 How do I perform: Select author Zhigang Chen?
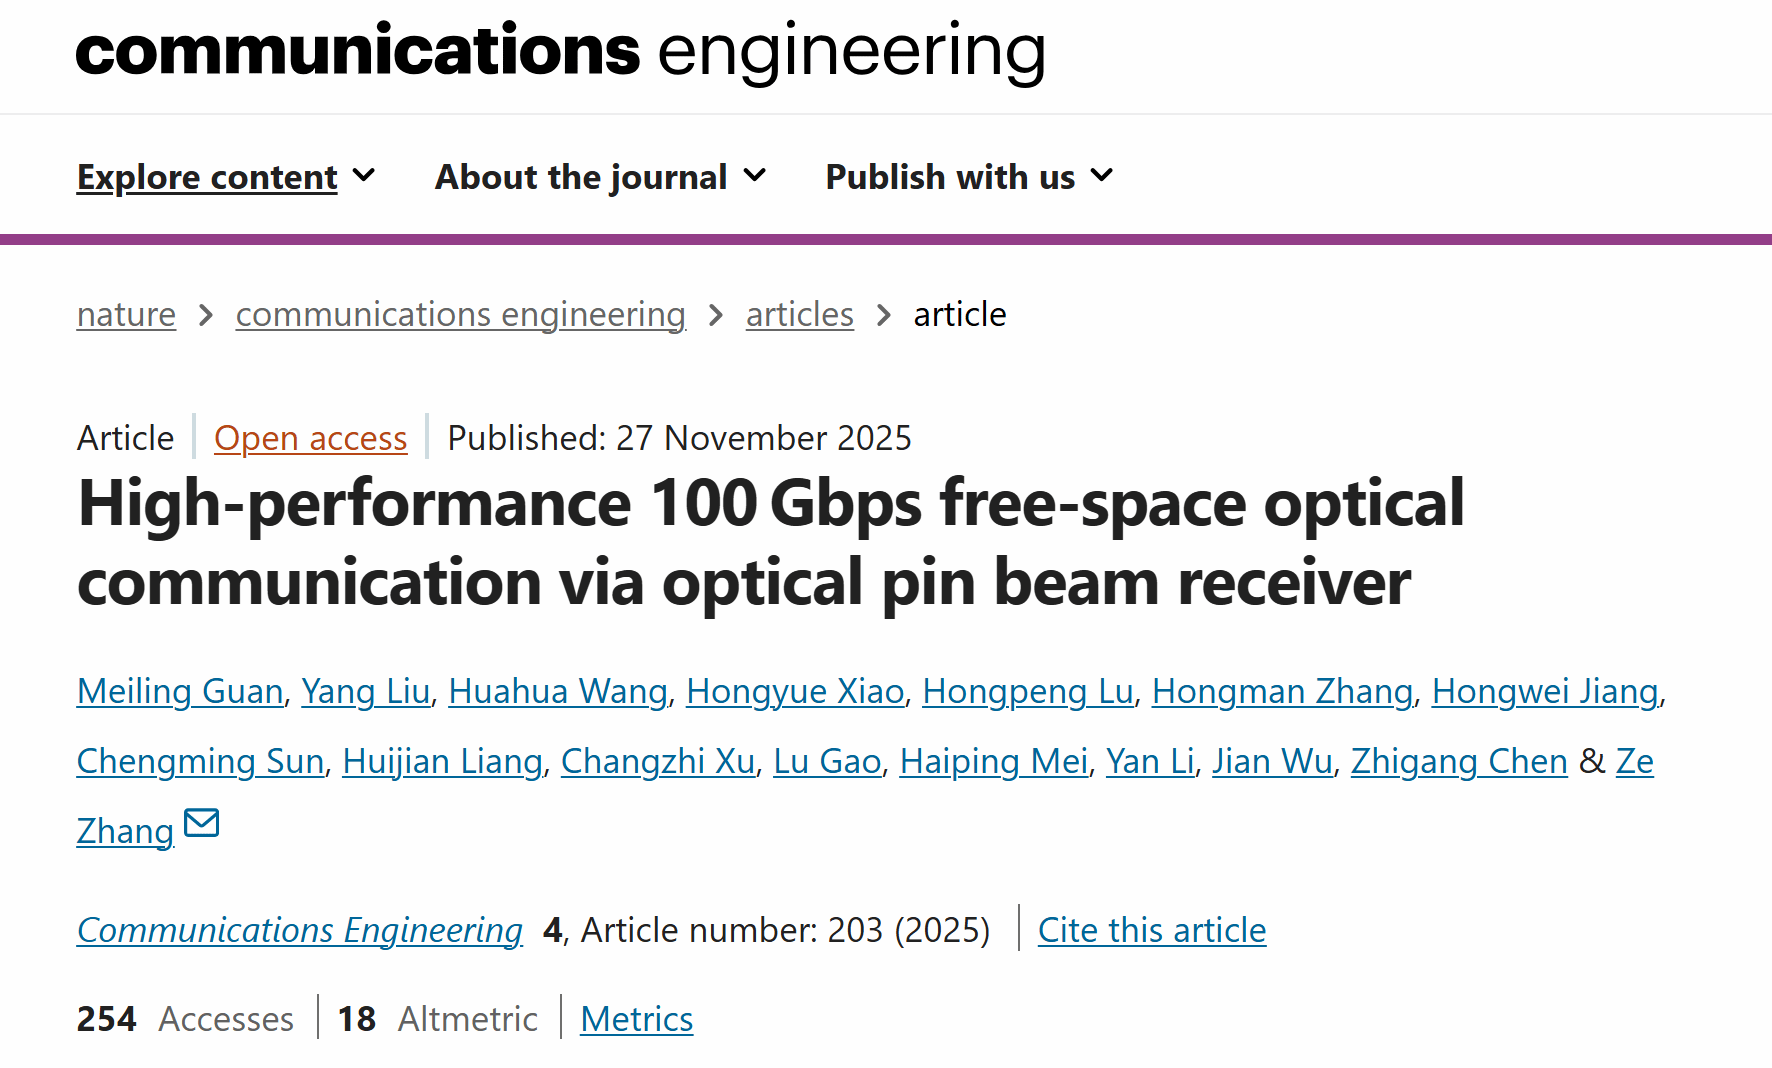(x=1458, y=762)
